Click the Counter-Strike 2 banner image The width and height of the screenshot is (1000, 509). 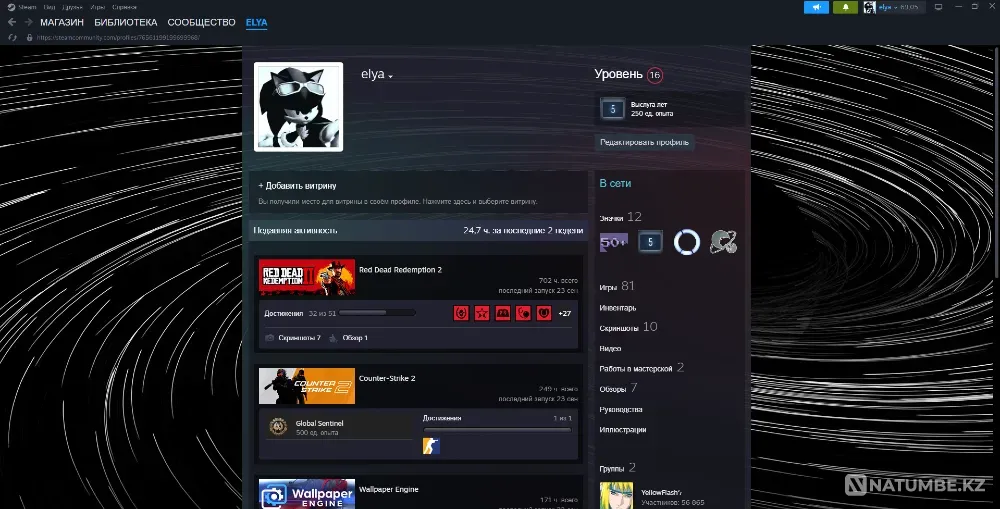coord(307,386)
